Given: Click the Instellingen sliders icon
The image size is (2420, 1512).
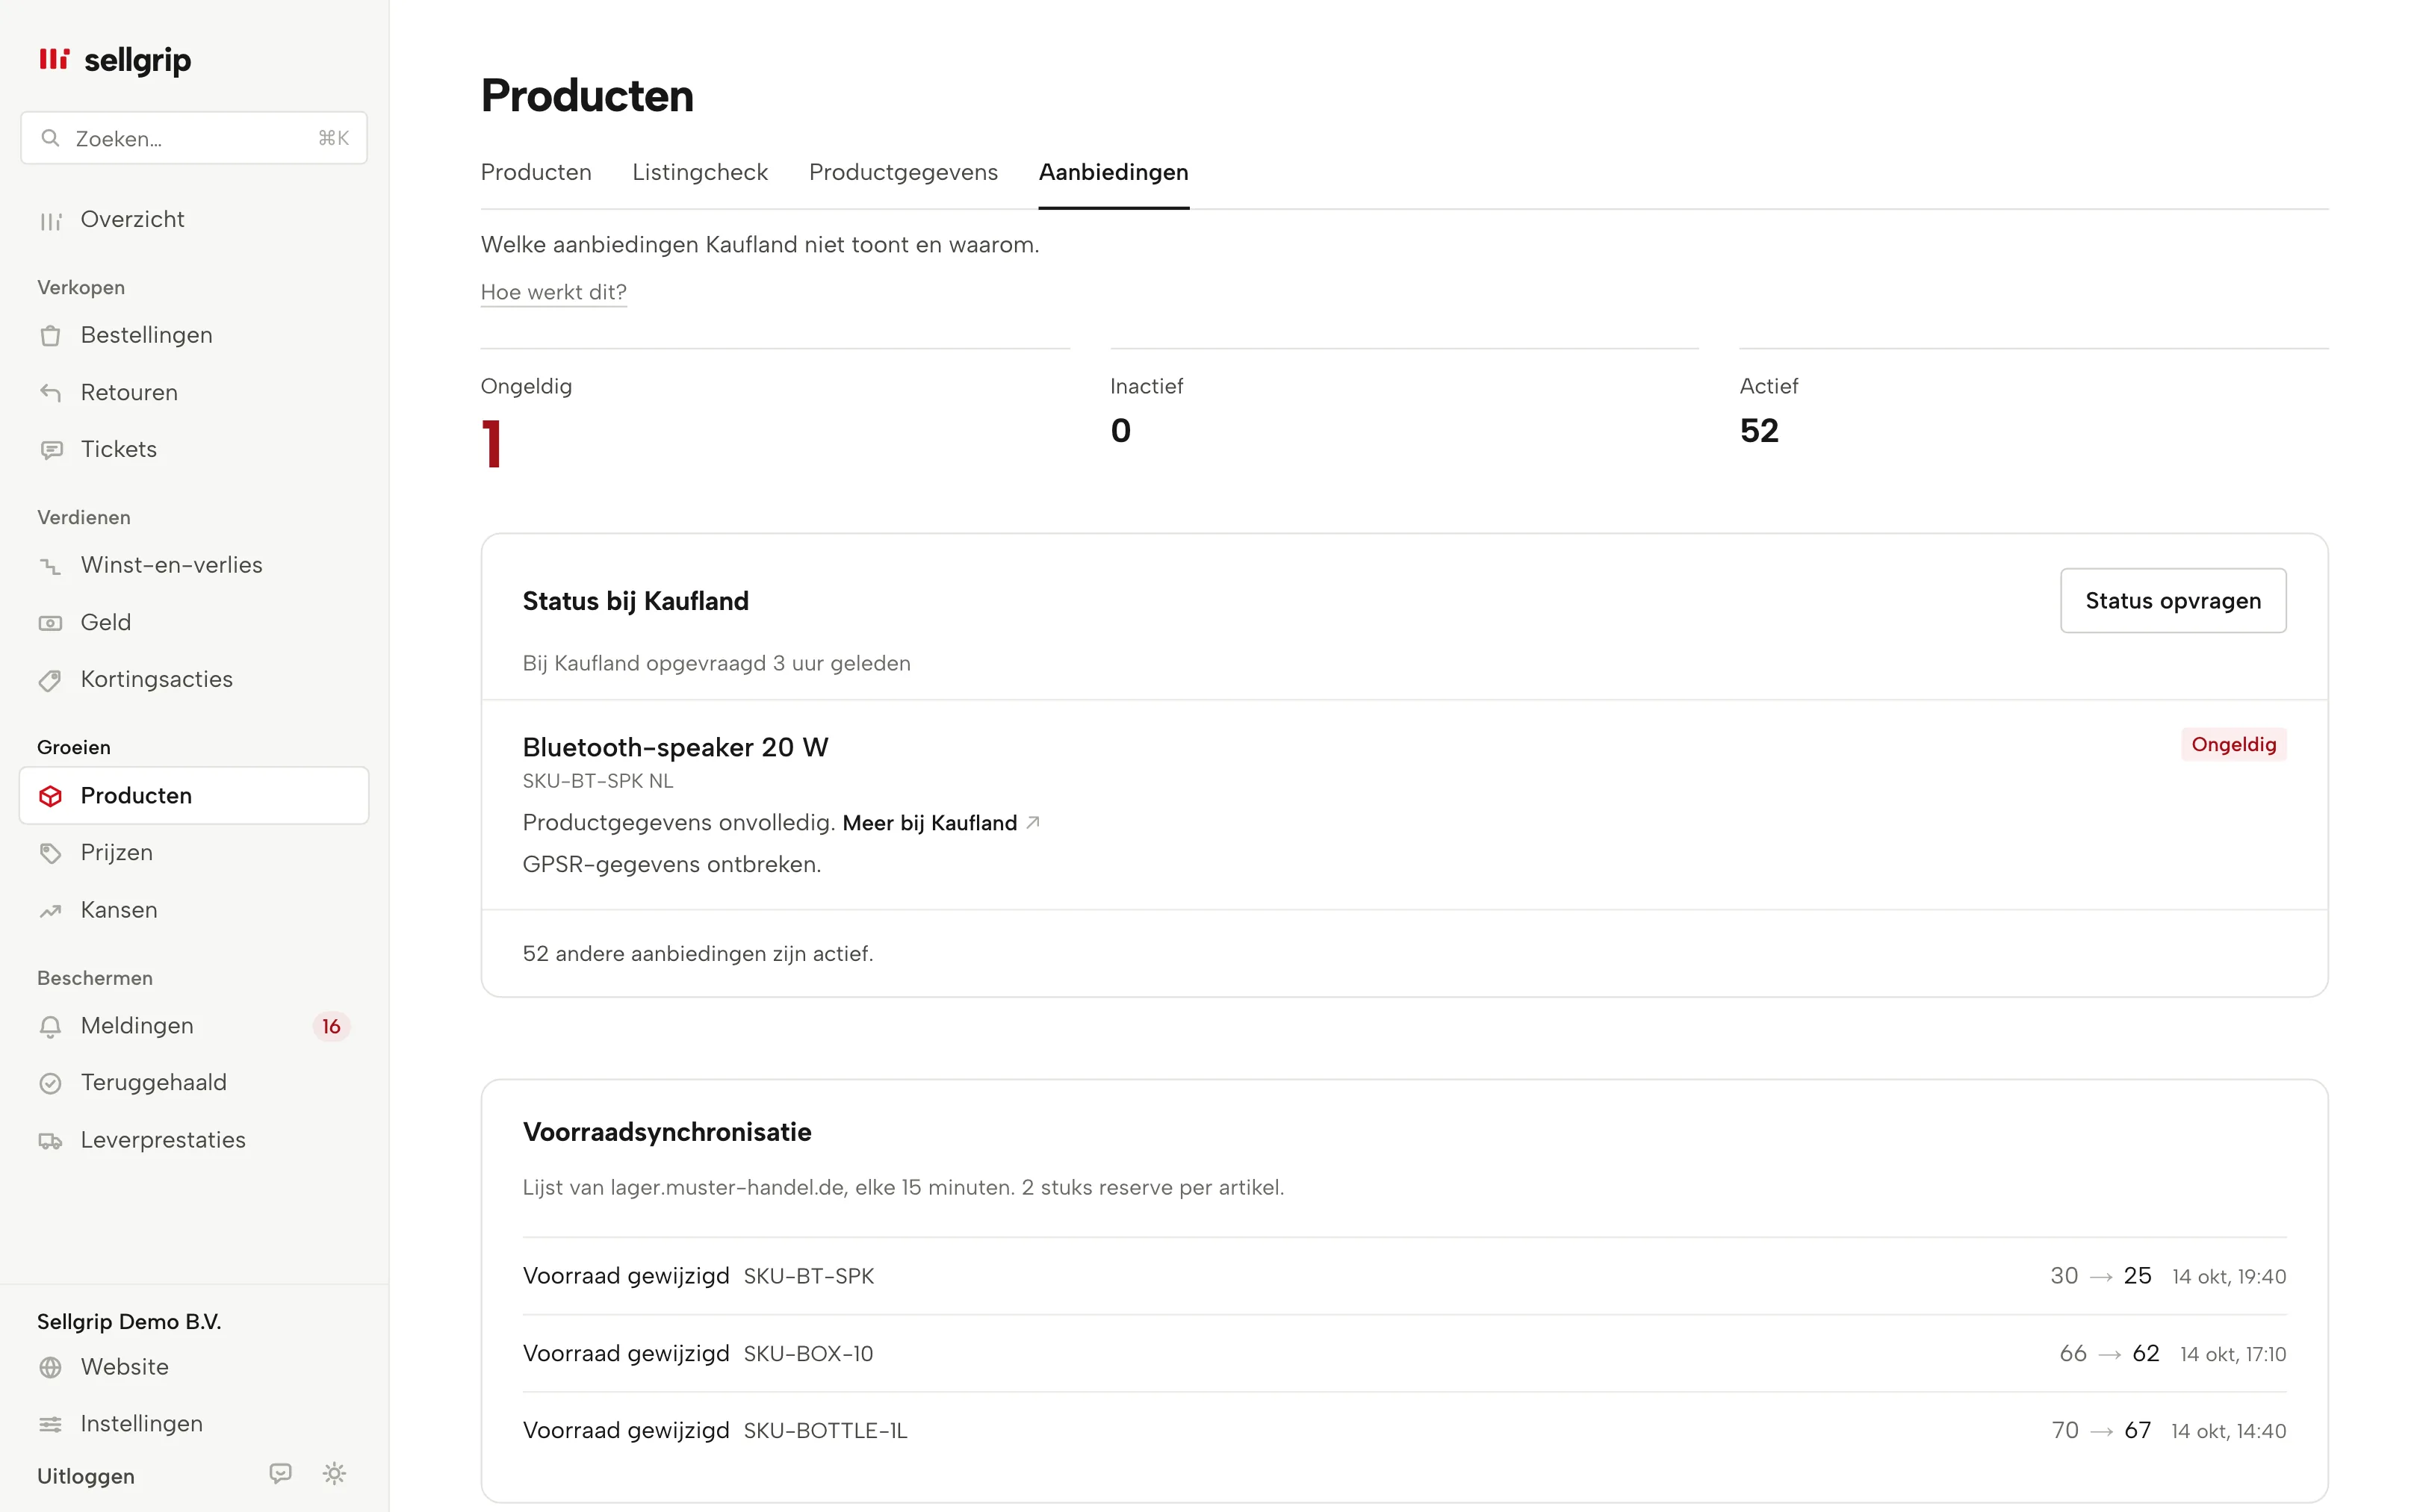Looking at the screenshot, I should 50,1424.
